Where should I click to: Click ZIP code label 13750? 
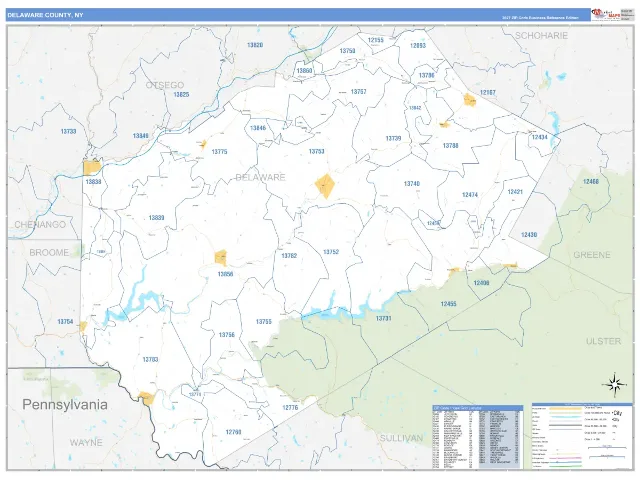click(x=347, y=51)
